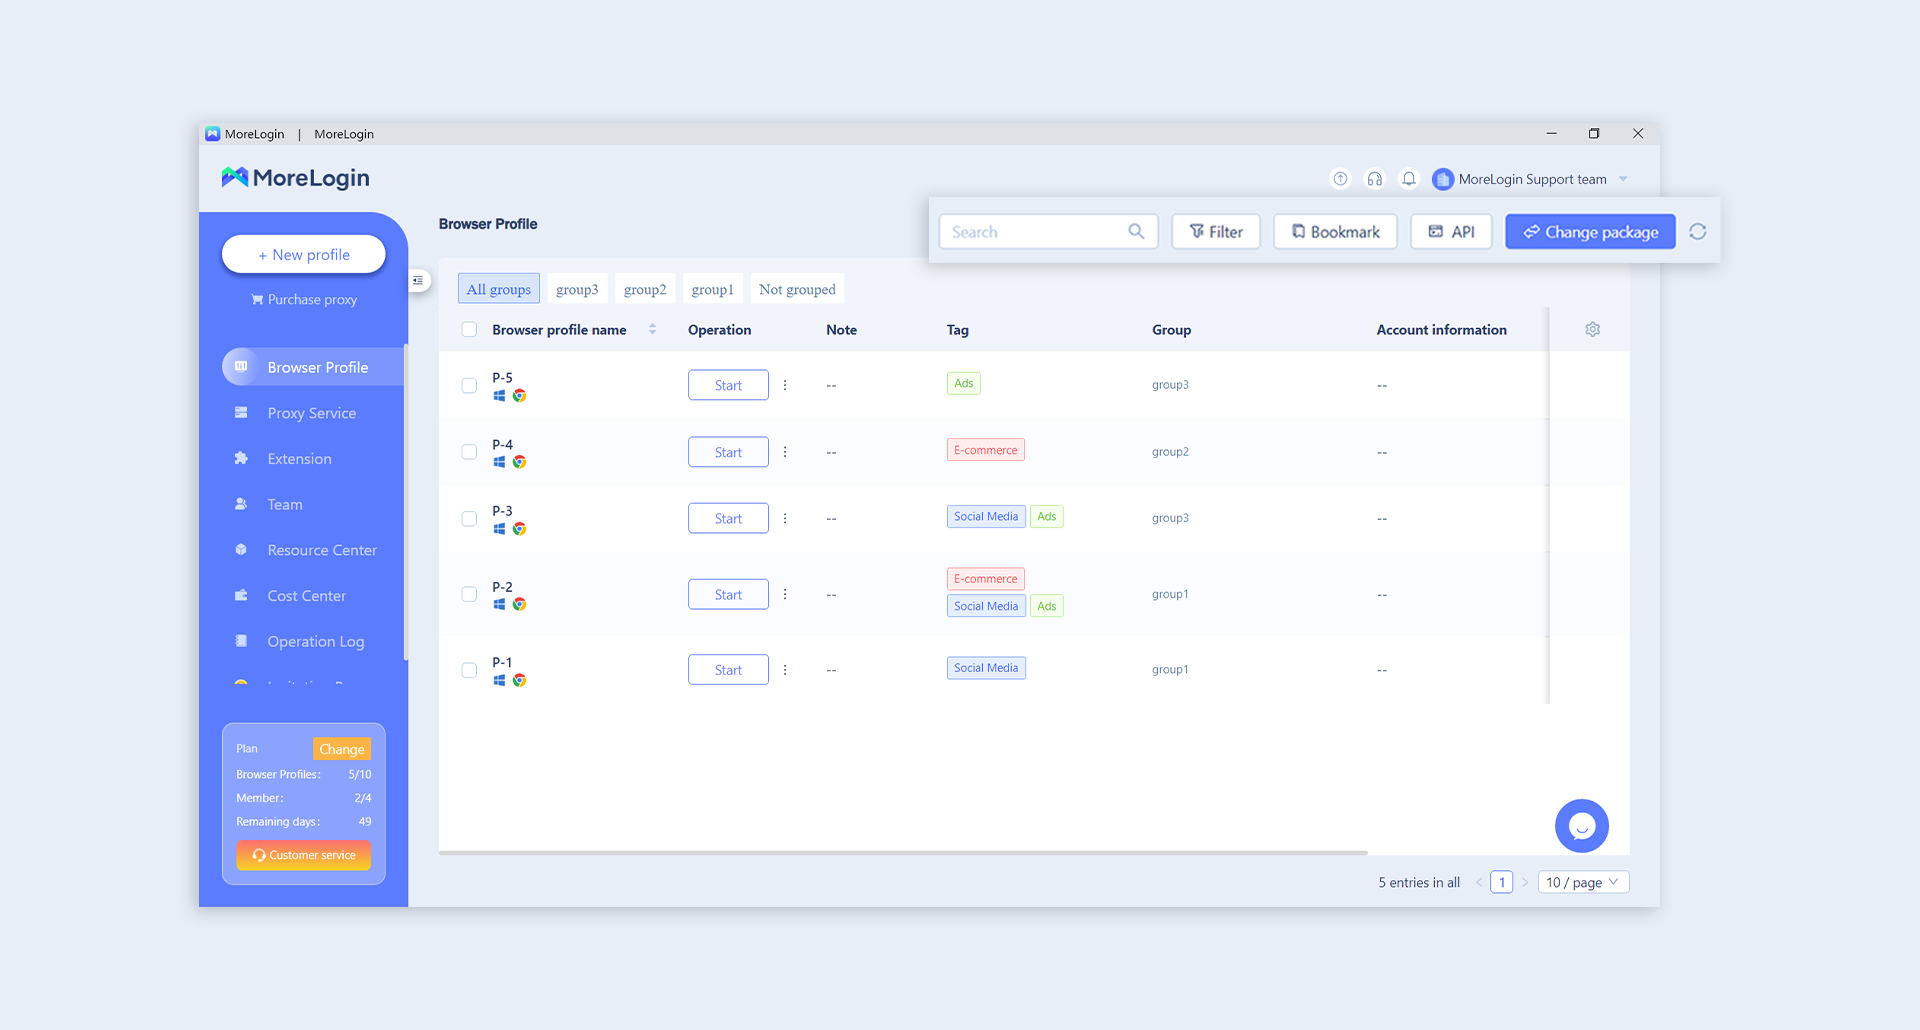Viewport: 1920px width, 1030px height.
Task: Select the All groups tab
Action: coord(499,289)
